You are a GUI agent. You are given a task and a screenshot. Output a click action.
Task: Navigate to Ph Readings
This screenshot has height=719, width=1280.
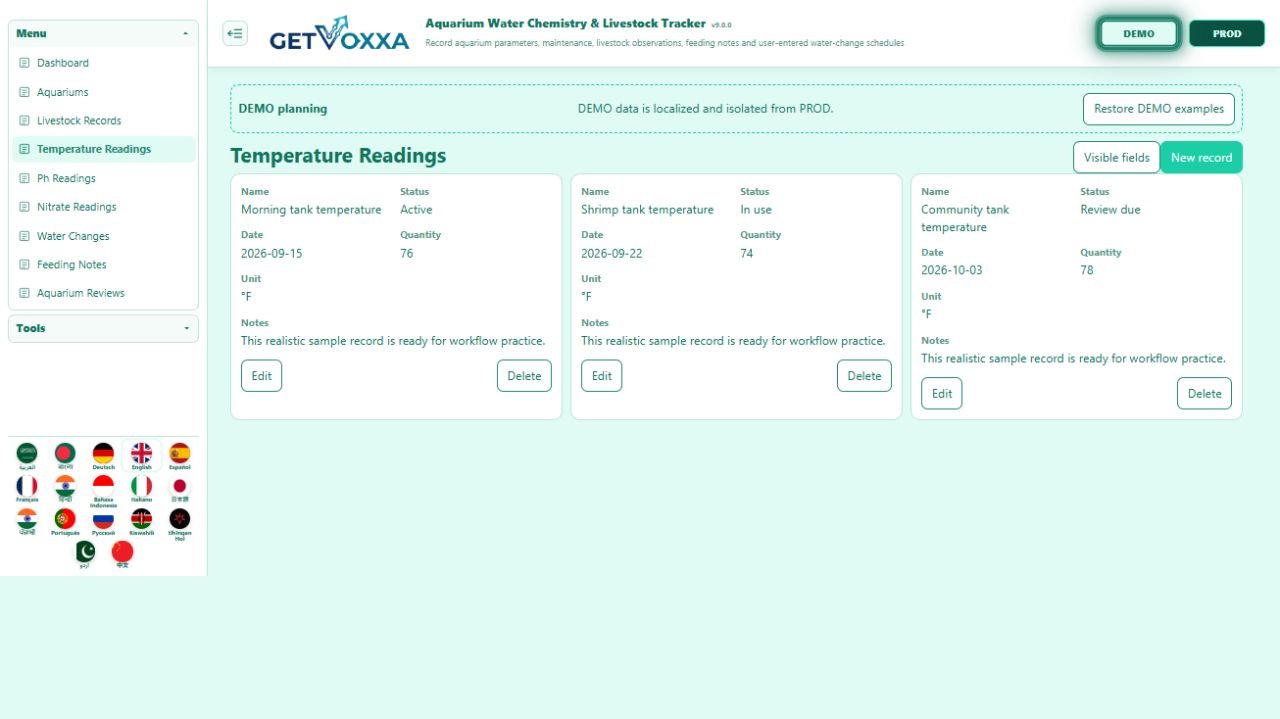point(103,178)
